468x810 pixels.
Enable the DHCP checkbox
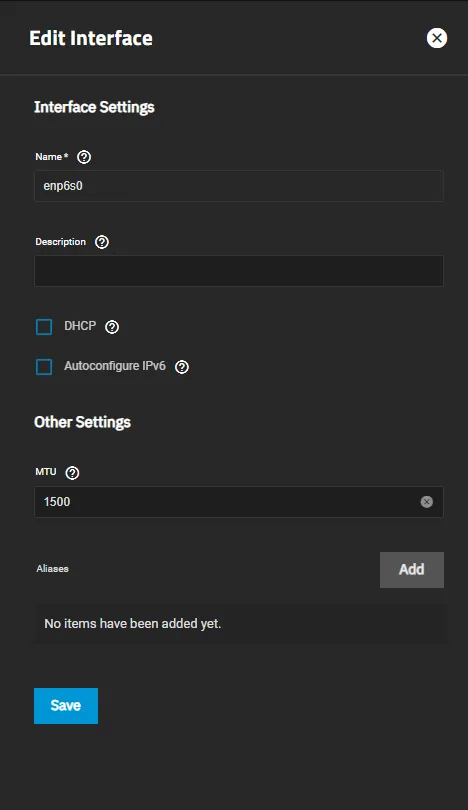click(x=44, y=327)
